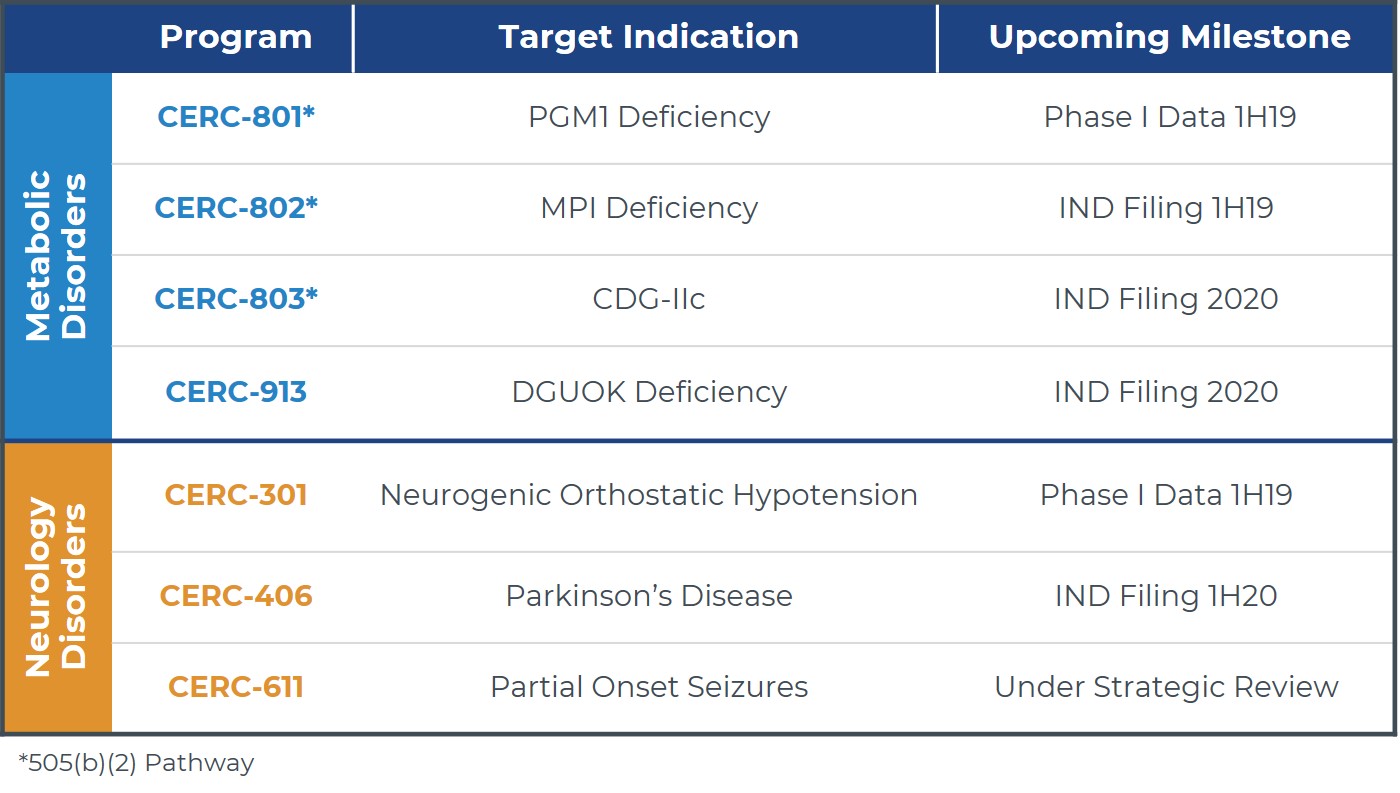Viewport: 1400px width, 793px height.
Task: Select the MPI Deficiency indication
Action: (648, 208)
